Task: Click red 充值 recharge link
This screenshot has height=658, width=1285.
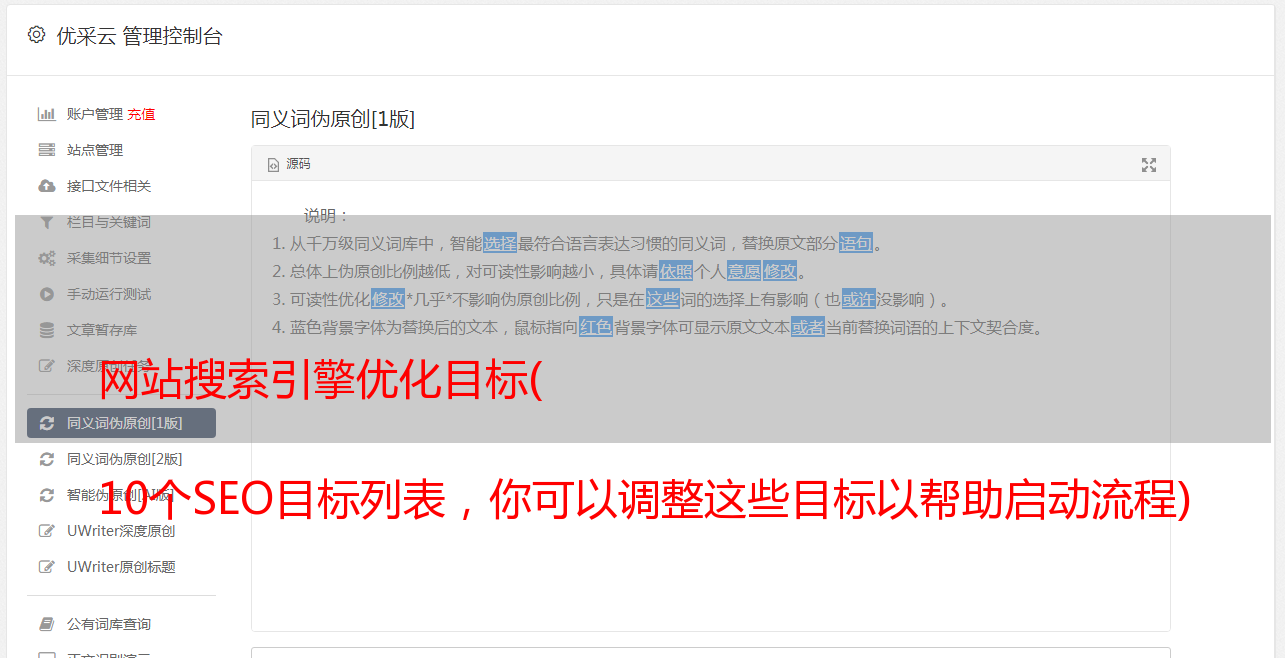Action: click(141, 114)
